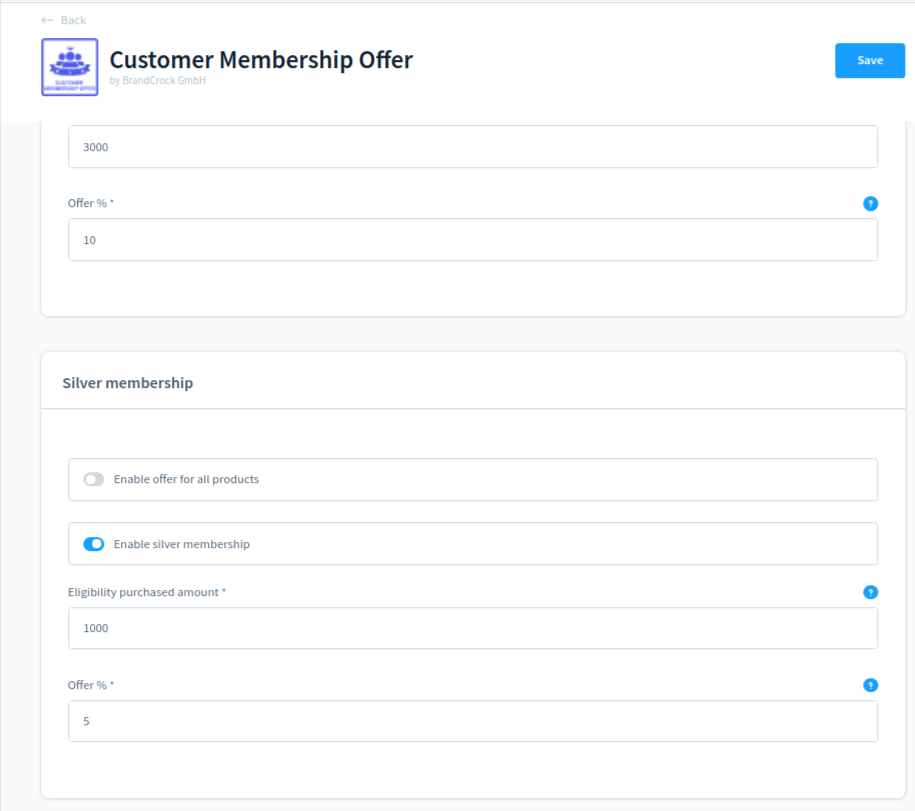Click the Eligibility purchased amount label
The image size is (915, 811).
[x=143, y=592]
